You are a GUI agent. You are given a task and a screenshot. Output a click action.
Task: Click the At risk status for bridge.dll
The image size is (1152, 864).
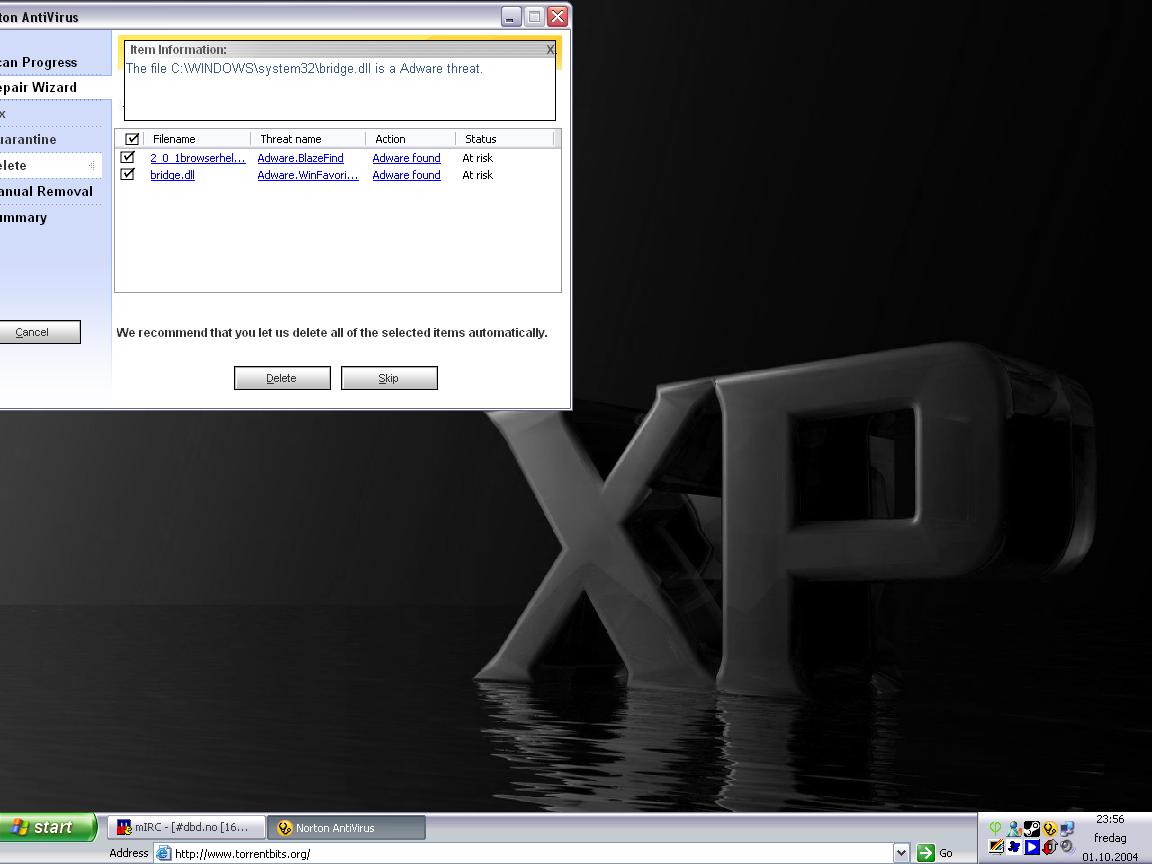pos(478,175)
